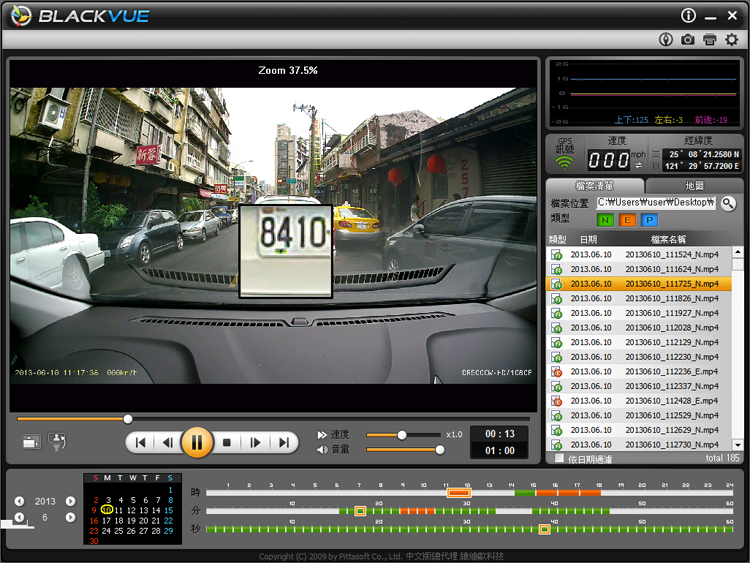Print the current frame using printer icon
Screen dimensions: 750x563
click(710, 39)
